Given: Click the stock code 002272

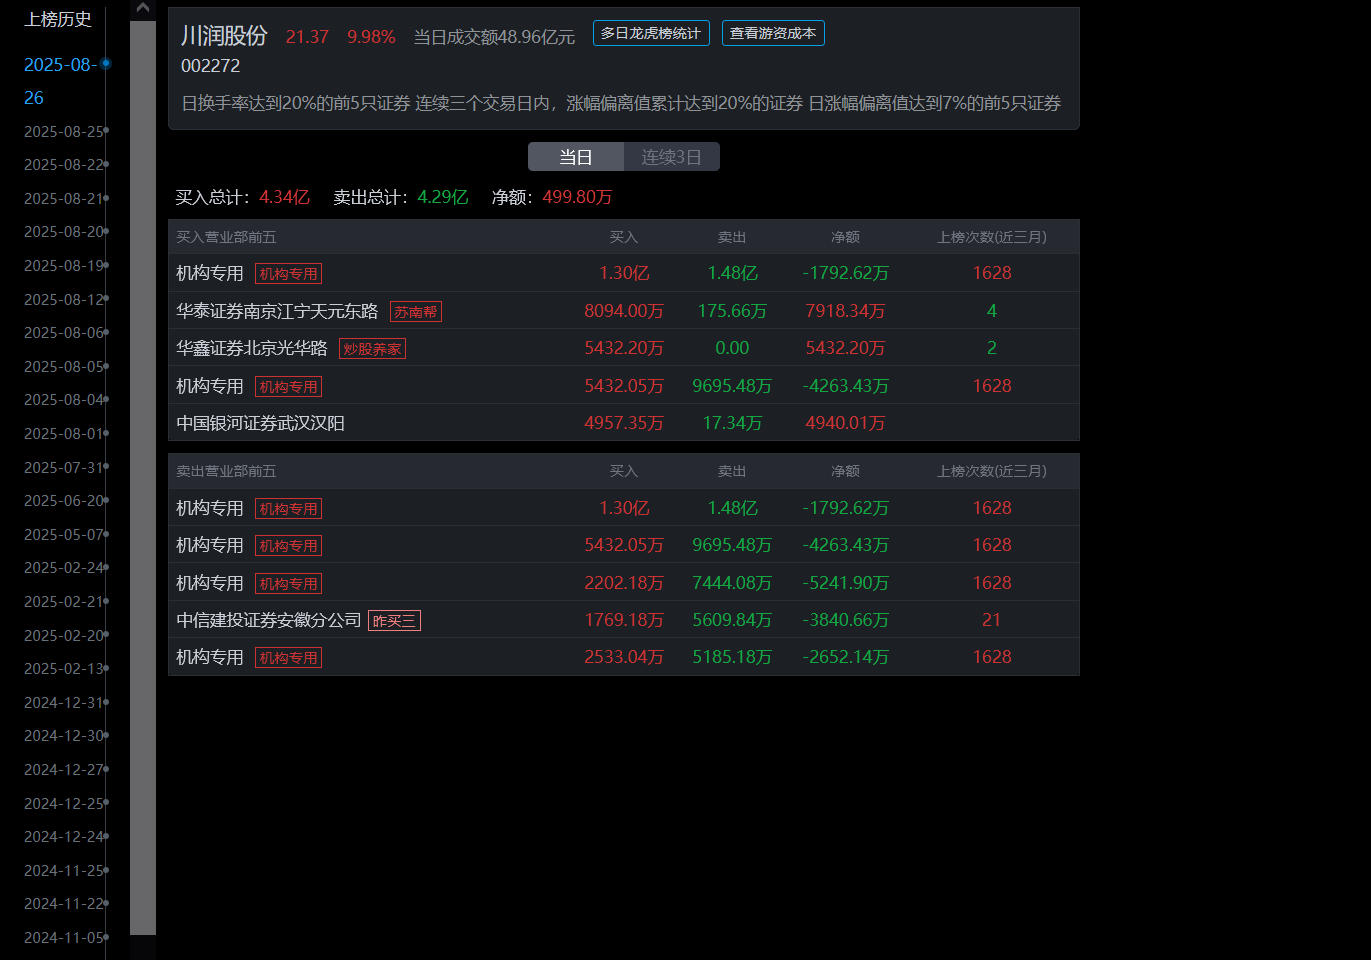Looking at the screenshot, I should 210,66.
